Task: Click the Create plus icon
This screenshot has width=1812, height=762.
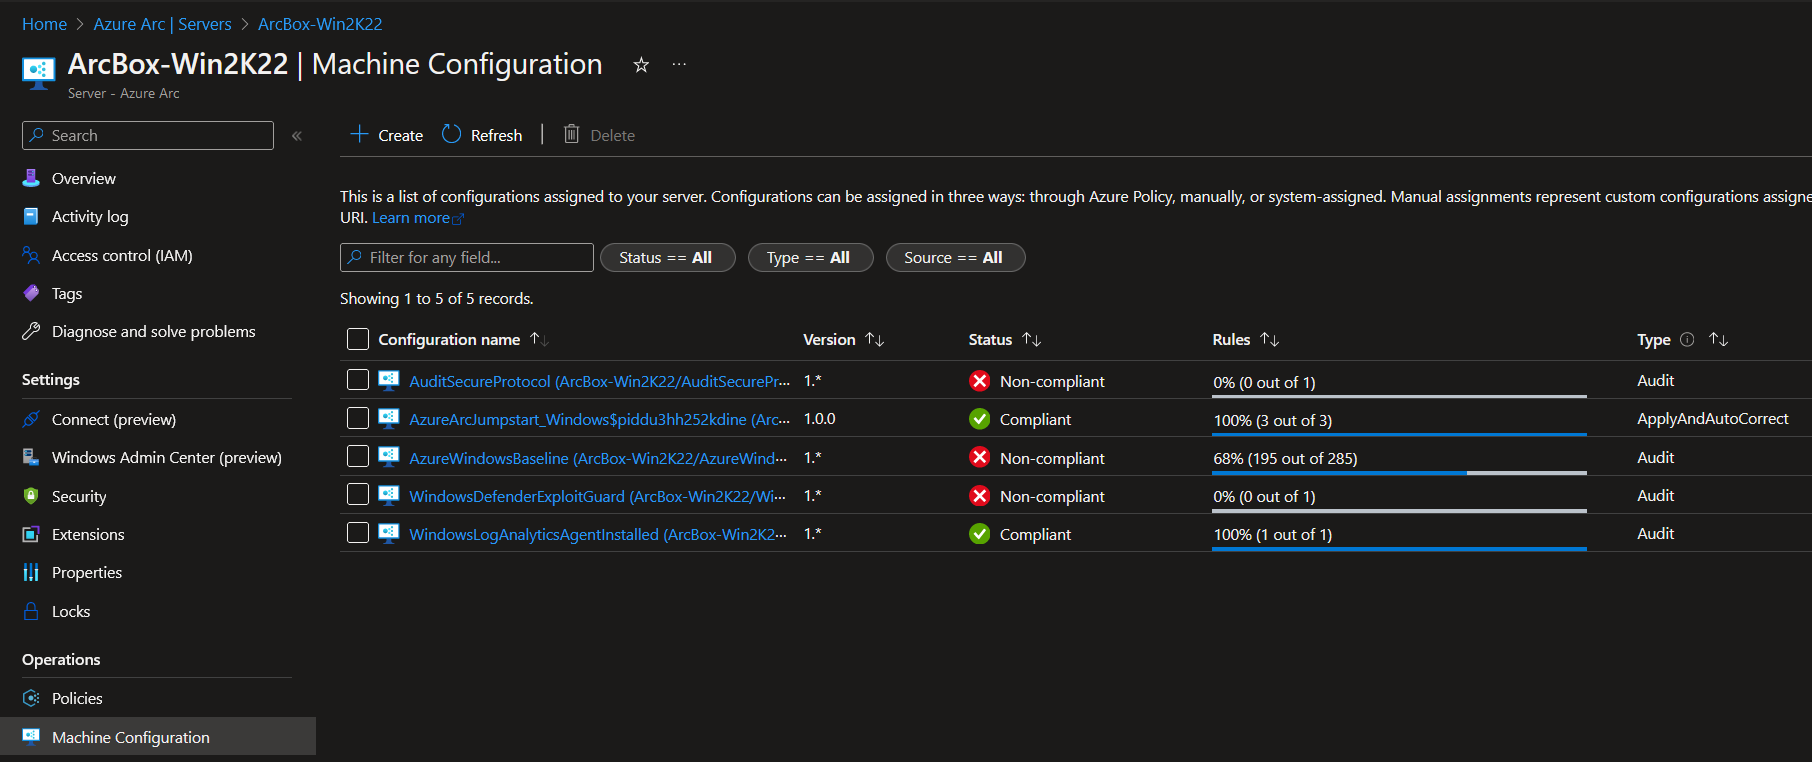Action: pyautogui.click(x=359, y=134)
